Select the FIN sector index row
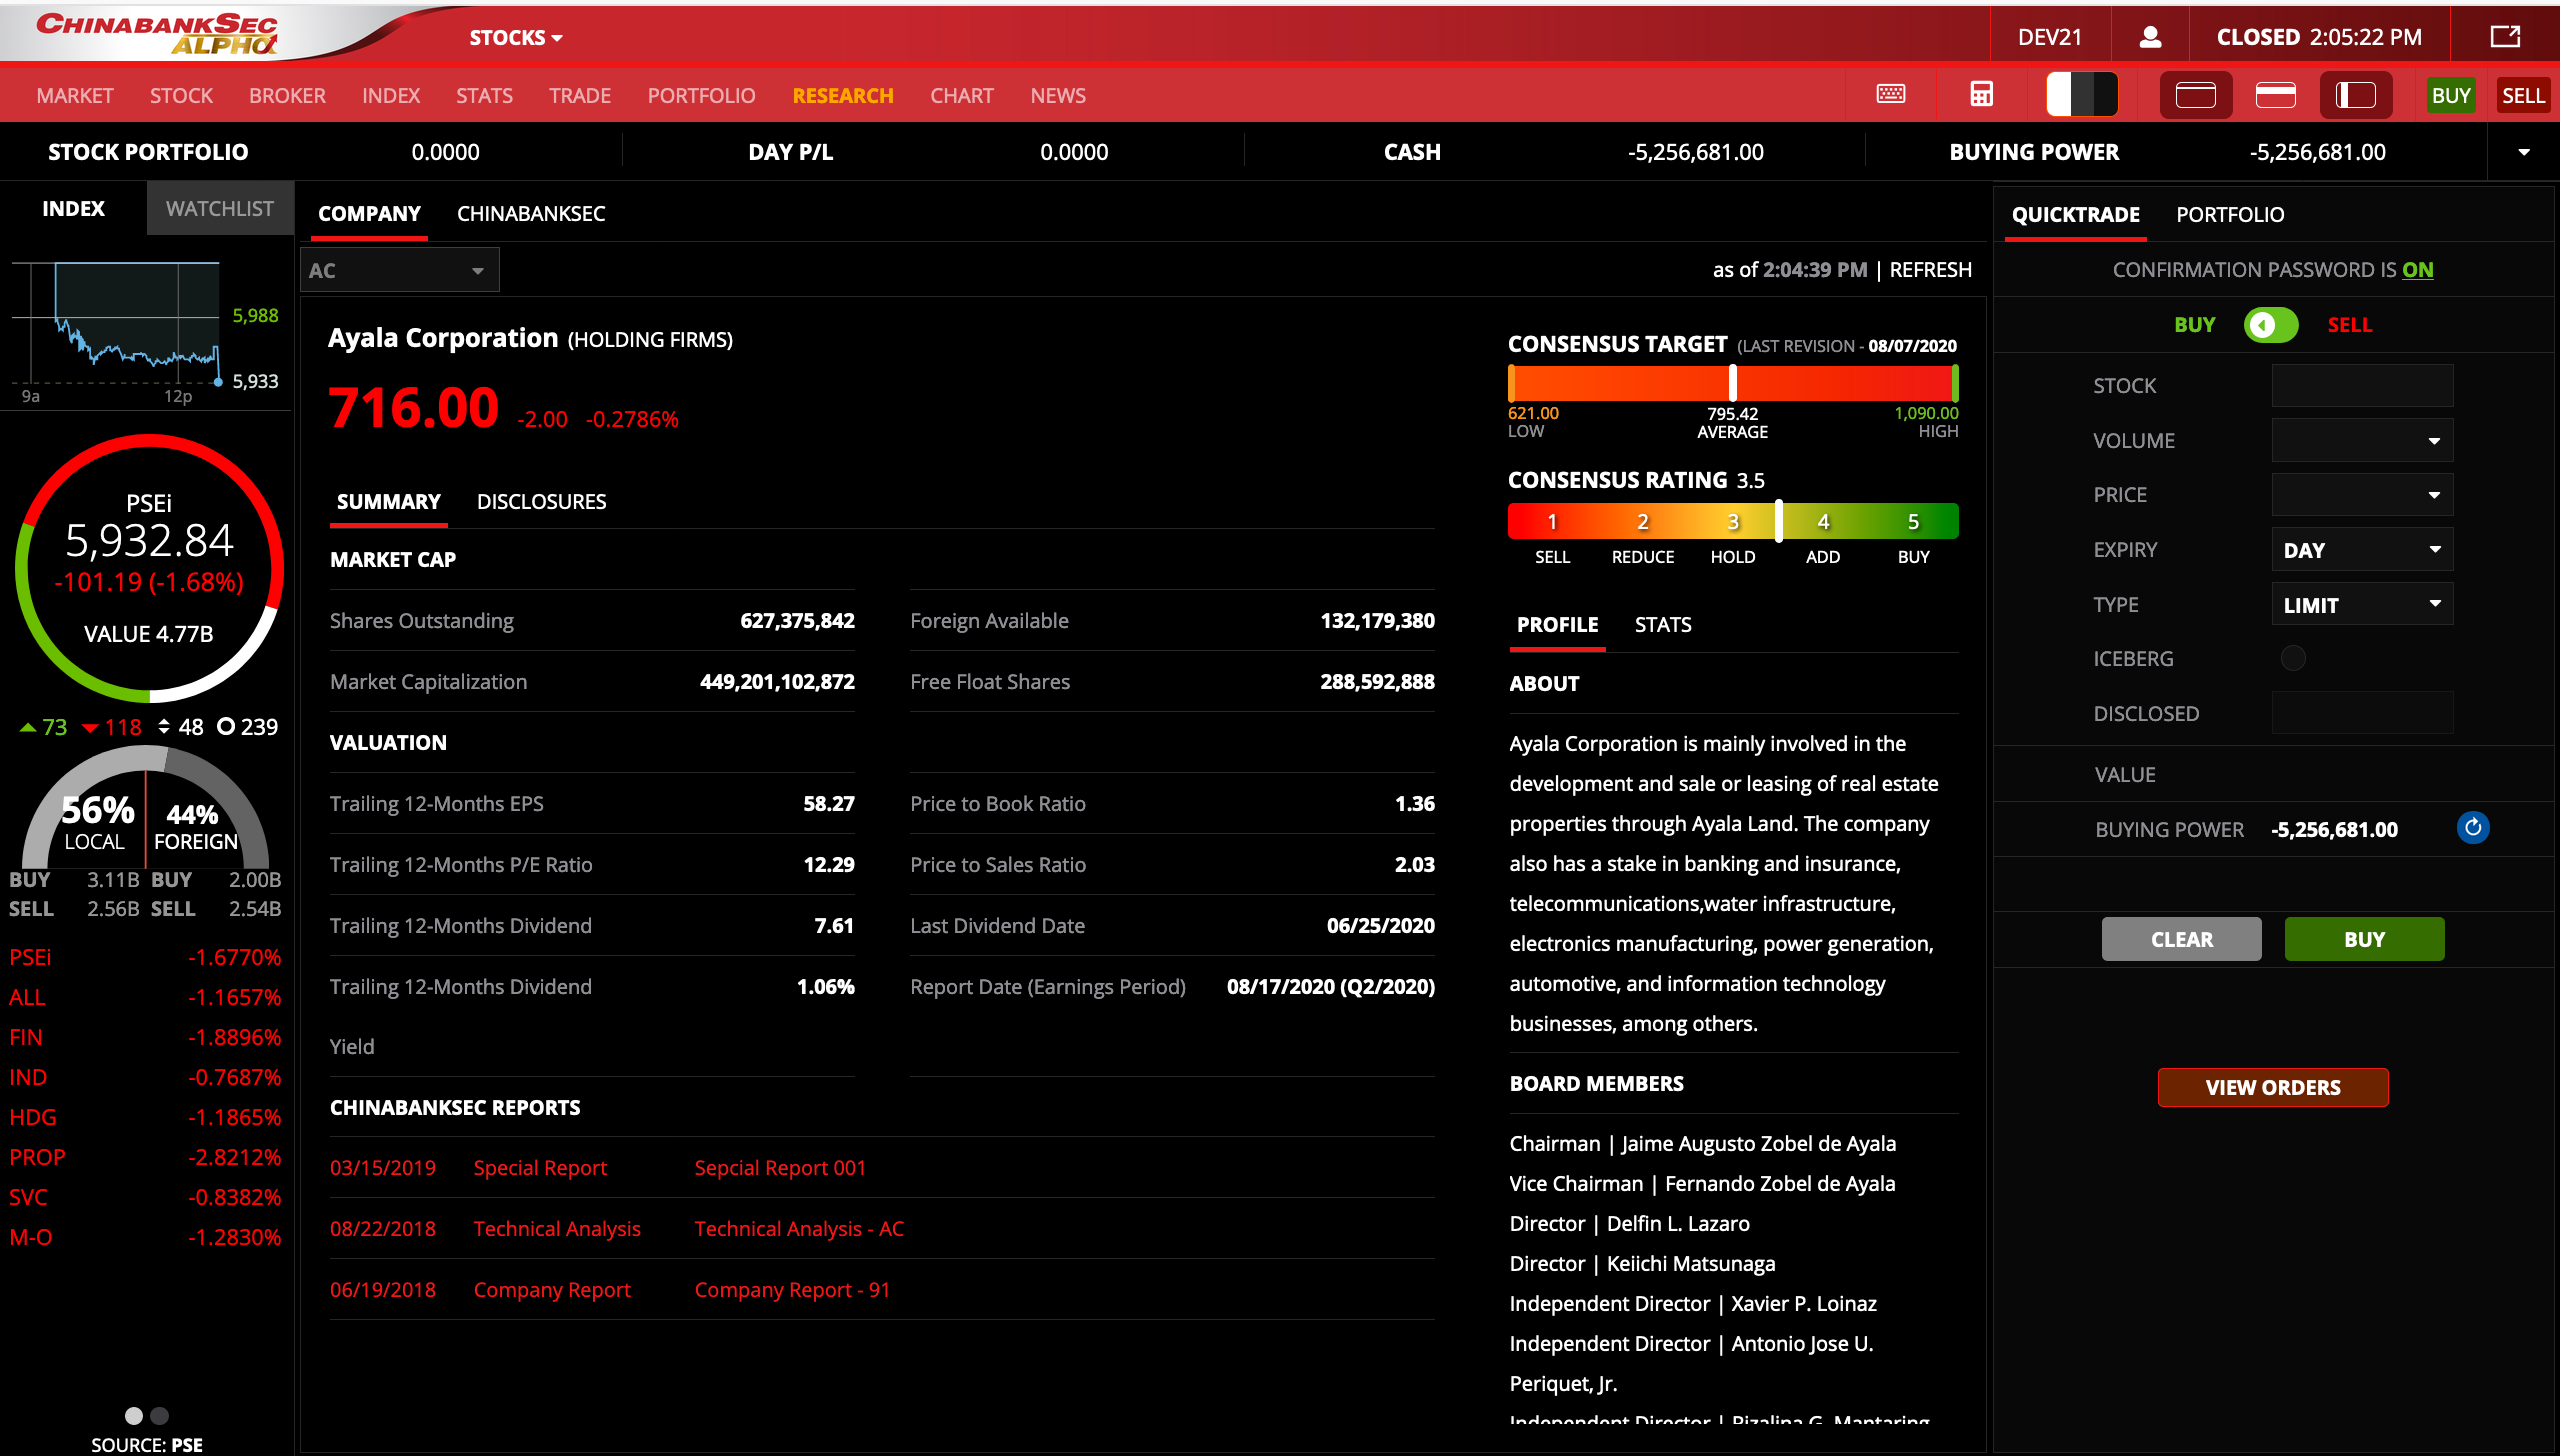 (146, 1037)
